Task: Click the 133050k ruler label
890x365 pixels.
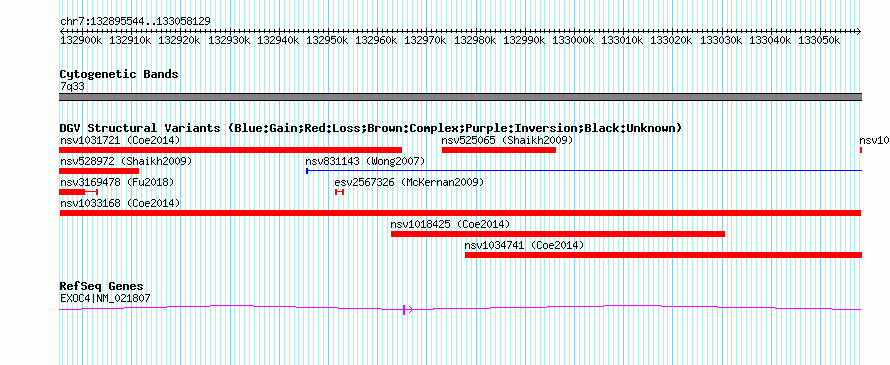Action: [820, 40]
